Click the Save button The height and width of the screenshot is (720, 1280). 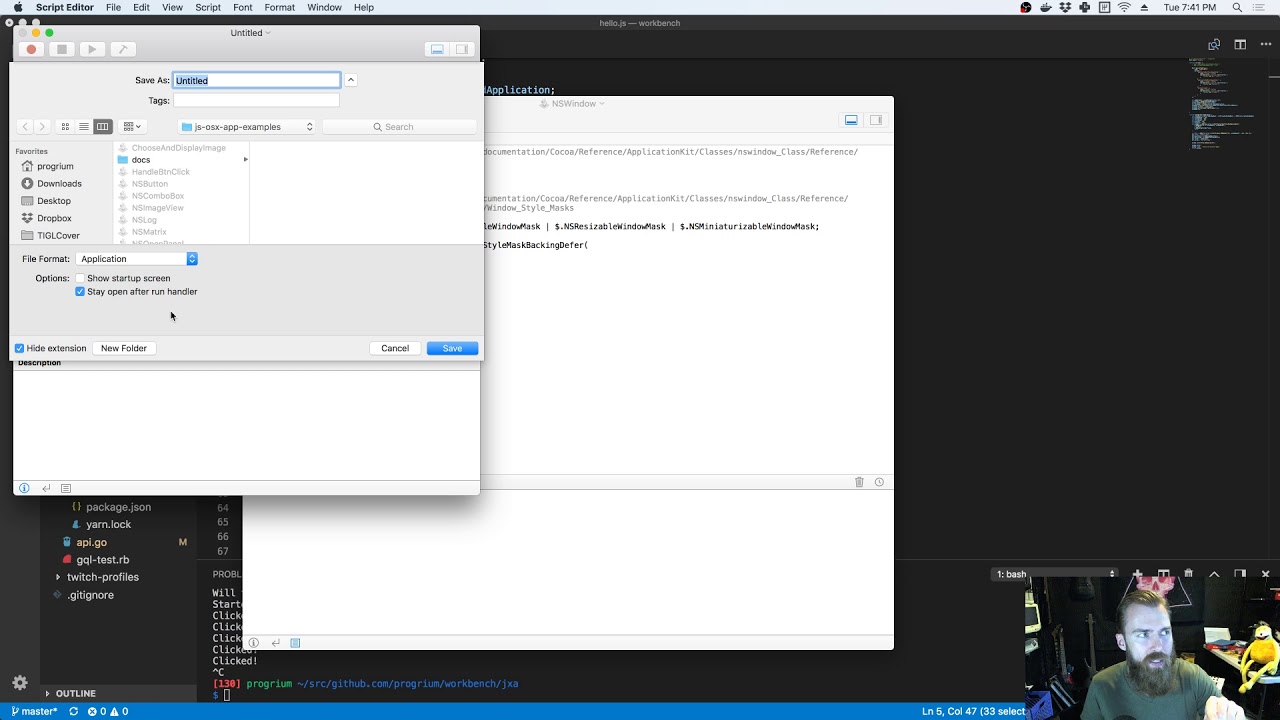pyautogui.click(x=452, y=348)
